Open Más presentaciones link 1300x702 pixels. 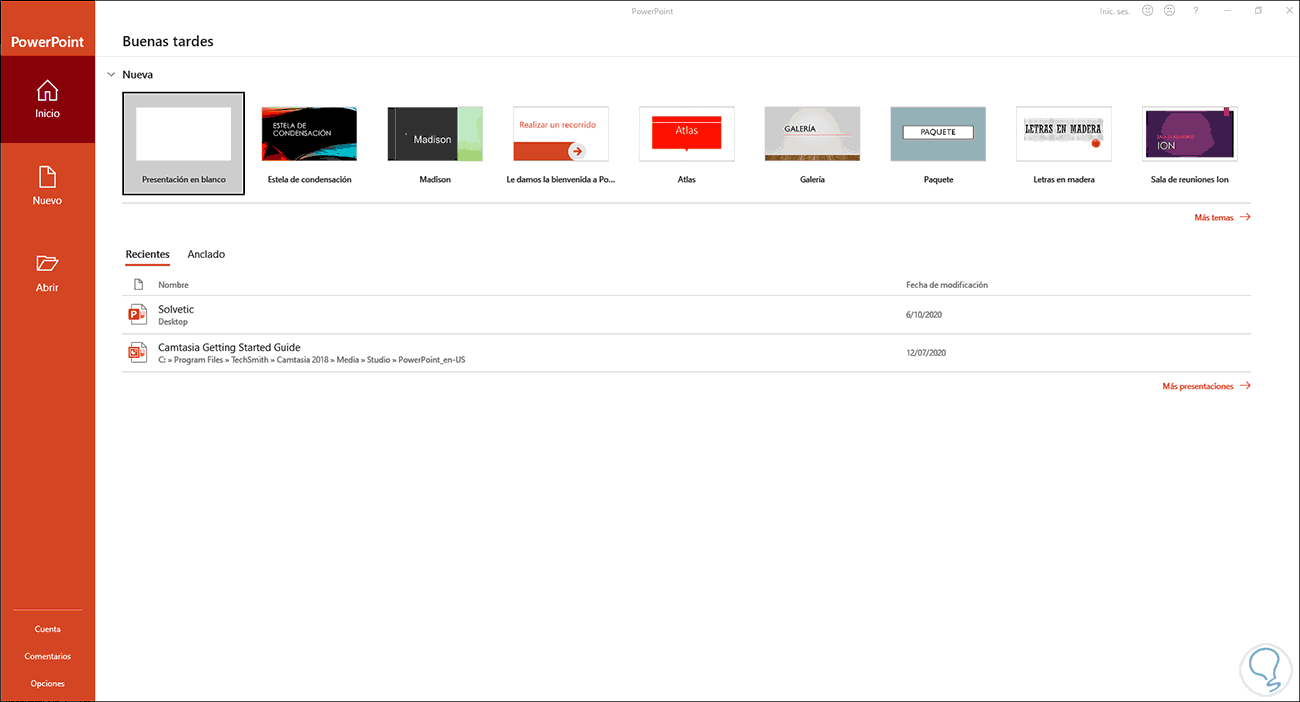[1198, 385]
